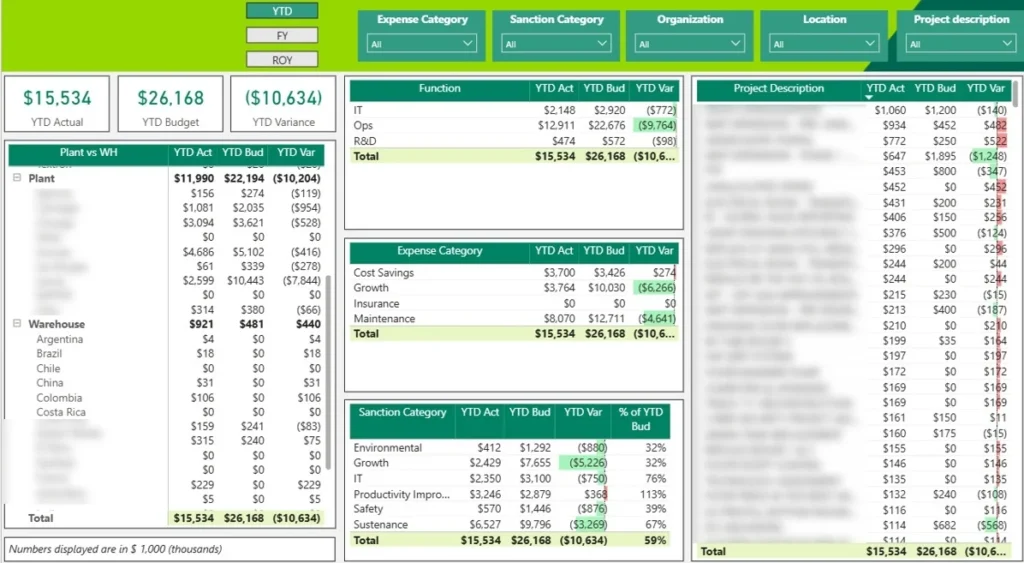Open the Sanction Category slicer dropdown
Screen dimensions: 1024x563
tap(556, 44)
